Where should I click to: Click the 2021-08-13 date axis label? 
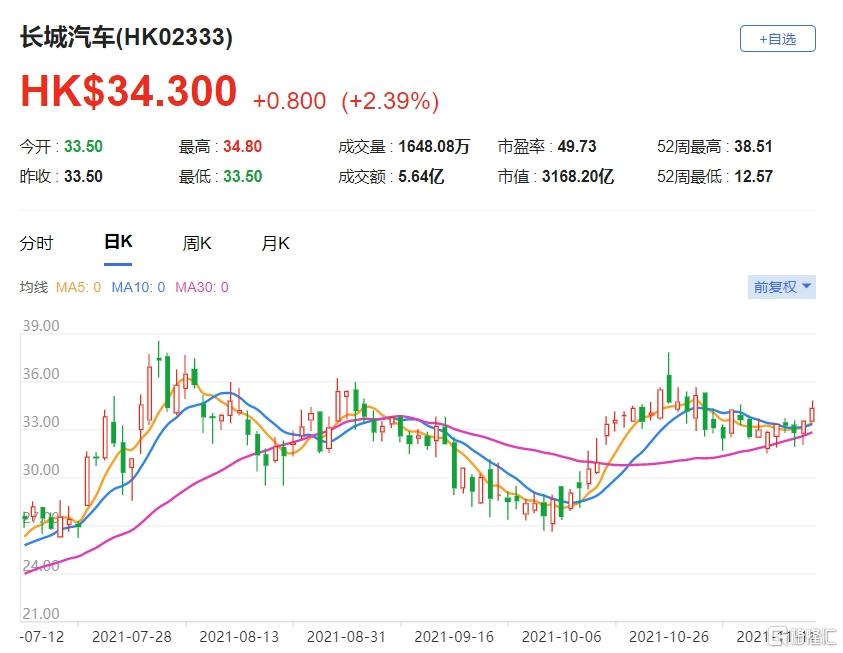[239, 637]
